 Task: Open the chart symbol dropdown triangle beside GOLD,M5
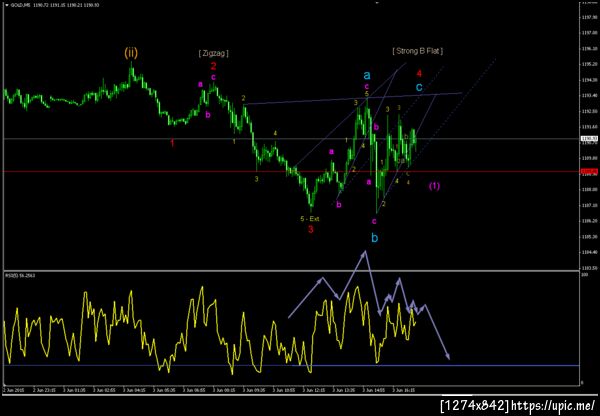pyautogui.click(x=6, y=6)
